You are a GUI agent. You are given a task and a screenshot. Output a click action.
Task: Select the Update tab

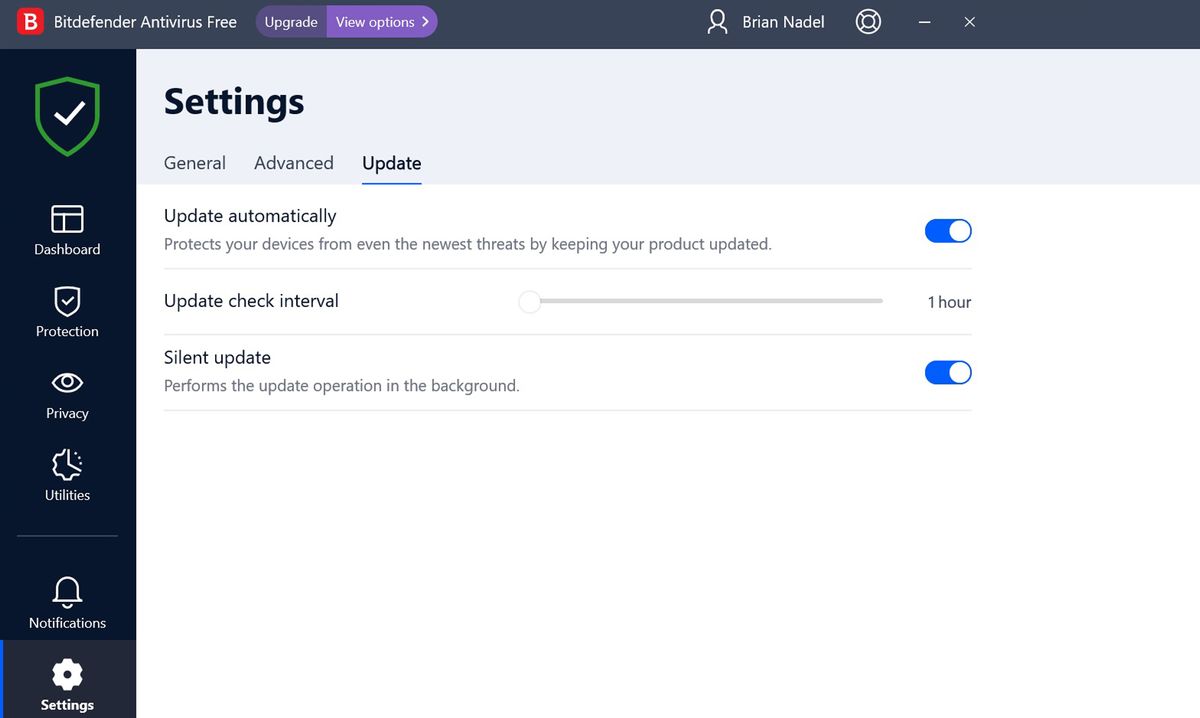click(392, 163)
